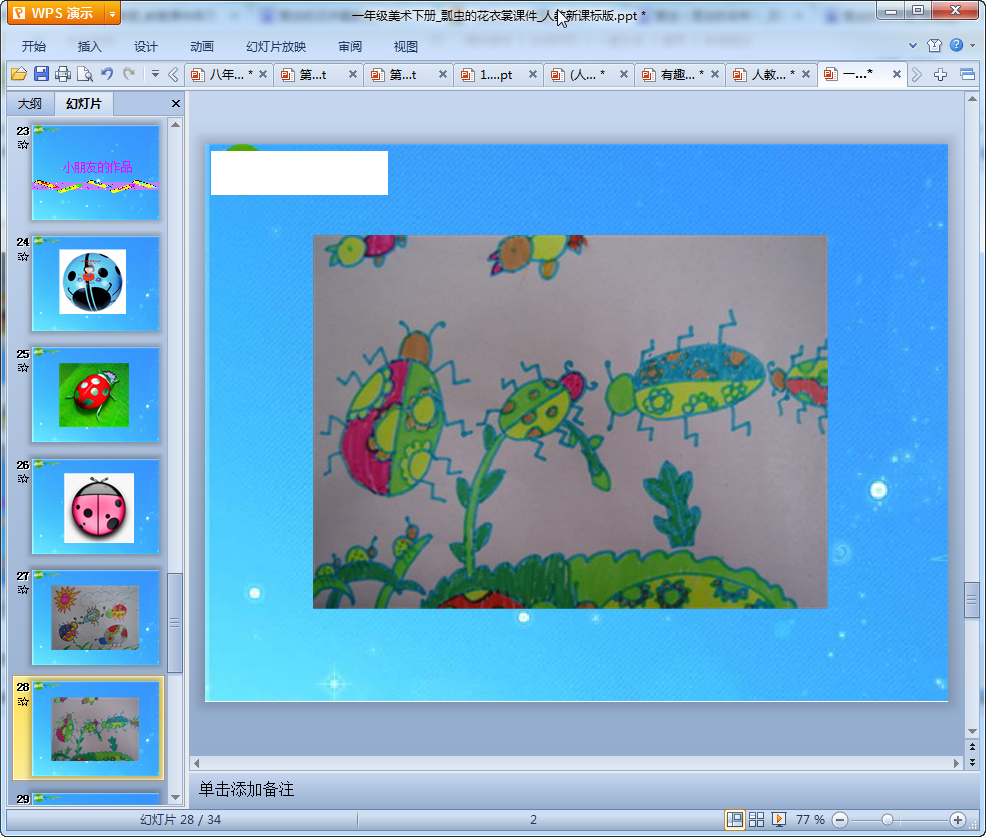Close the 1....pt document tab
Viewport: 986px width, 837px height.
[533, 74]
